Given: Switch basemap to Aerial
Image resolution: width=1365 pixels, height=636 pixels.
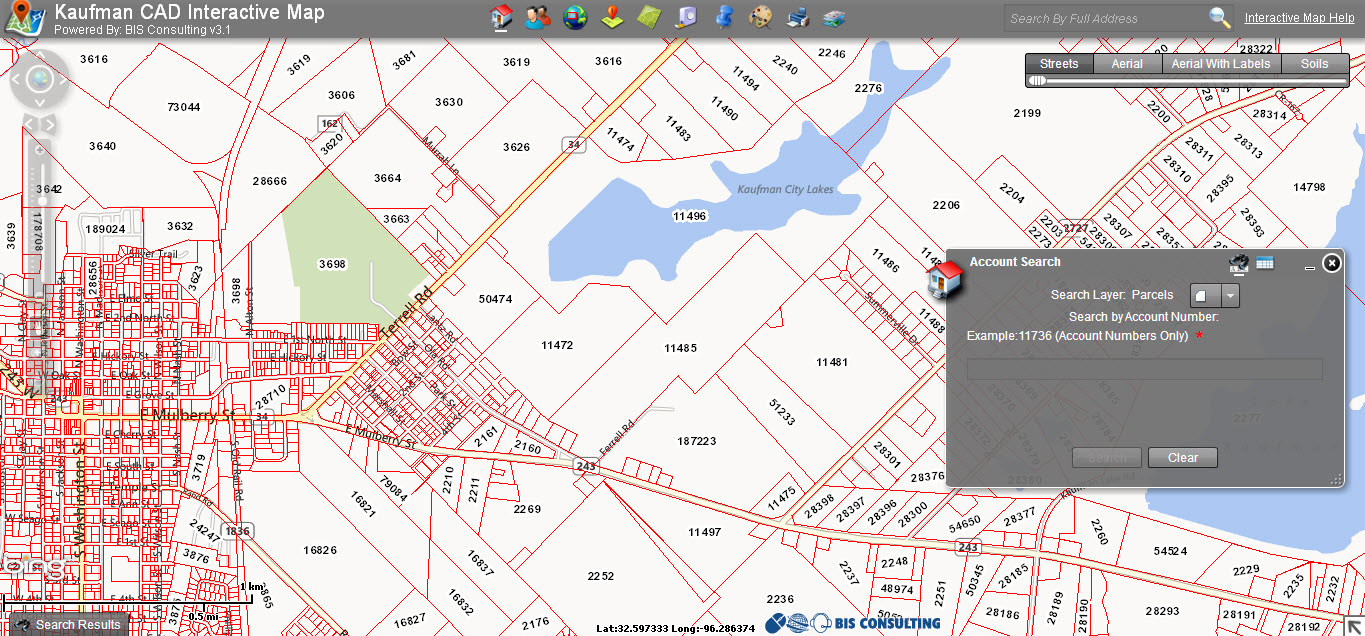Looking at the screenshot, I should coord(1127,64).
